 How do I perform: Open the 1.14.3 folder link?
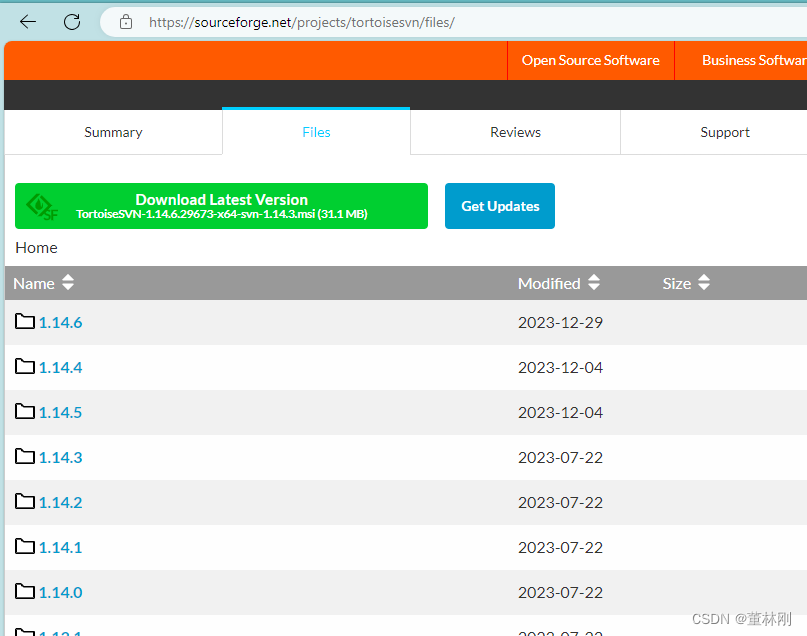coord(60,457)
